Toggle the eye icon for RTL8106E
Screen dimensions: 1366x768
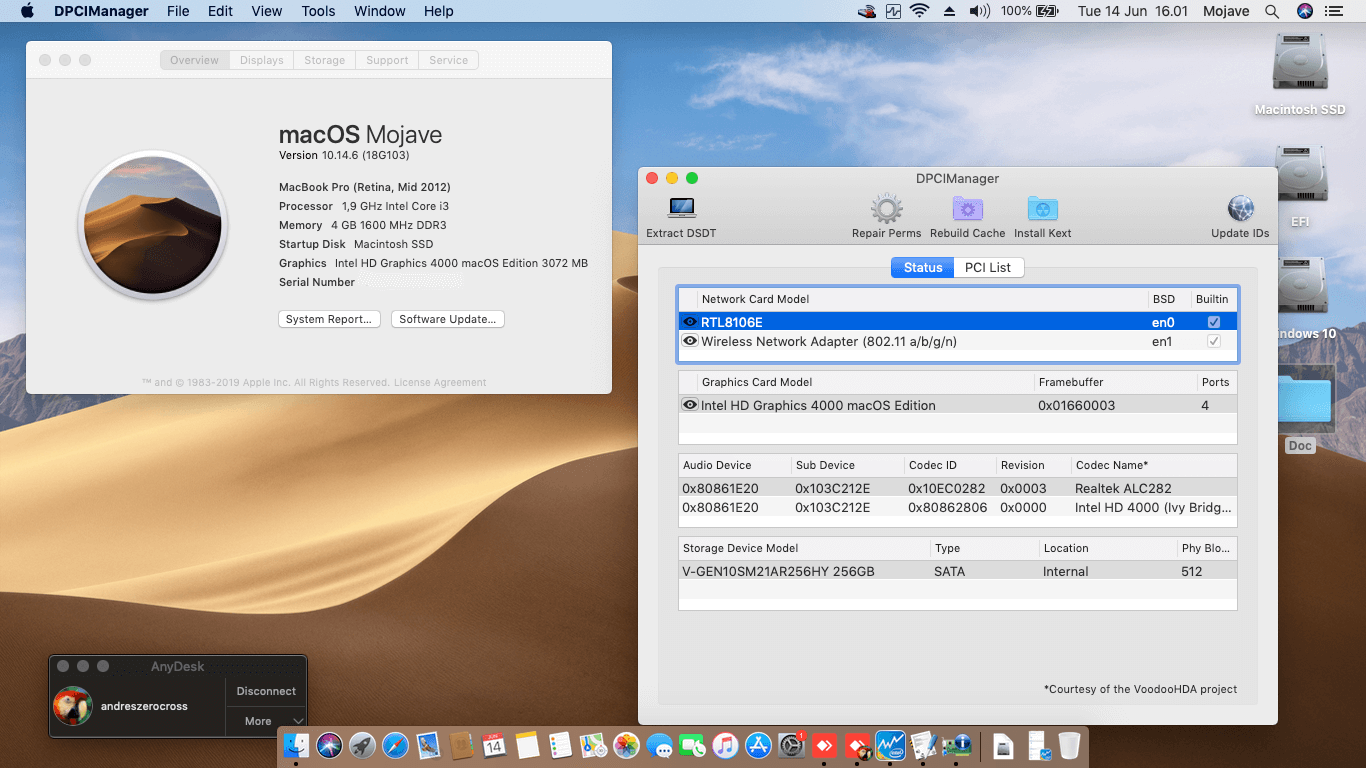tap(690, 322)
